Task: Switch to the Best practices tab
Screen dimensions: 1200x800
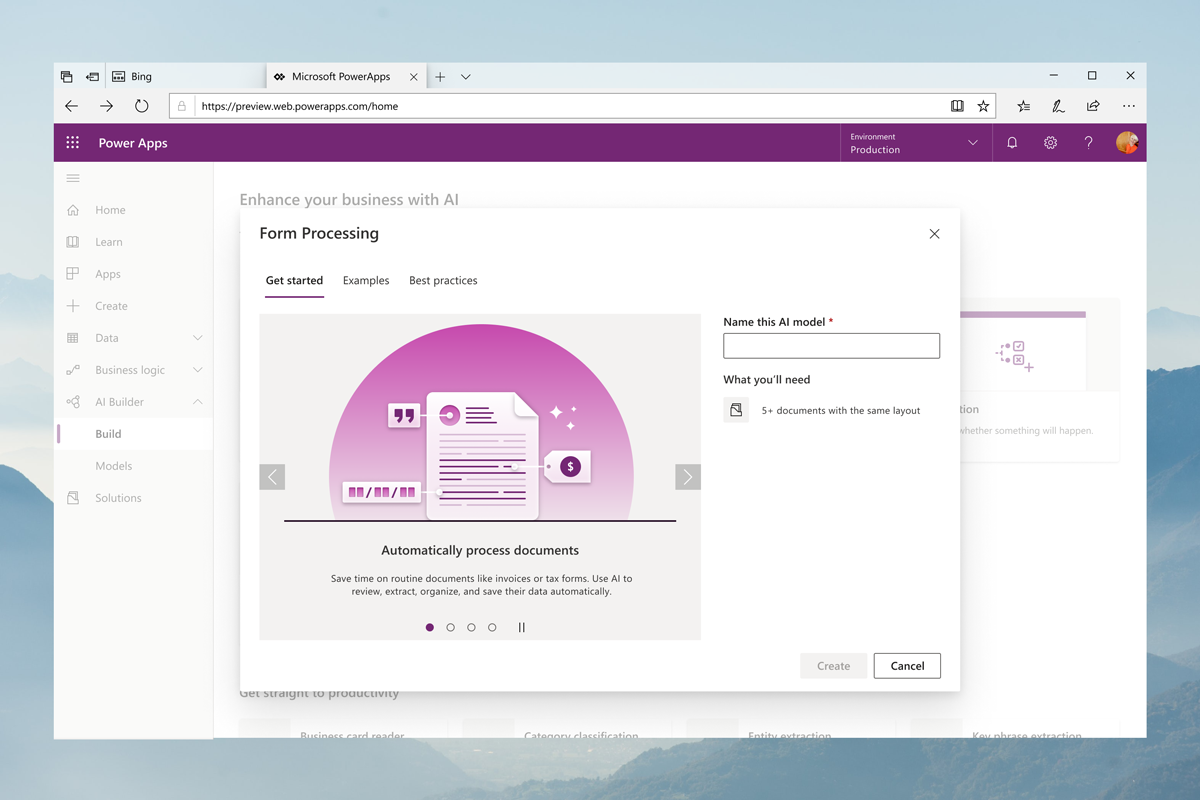Action: (443, 281)
